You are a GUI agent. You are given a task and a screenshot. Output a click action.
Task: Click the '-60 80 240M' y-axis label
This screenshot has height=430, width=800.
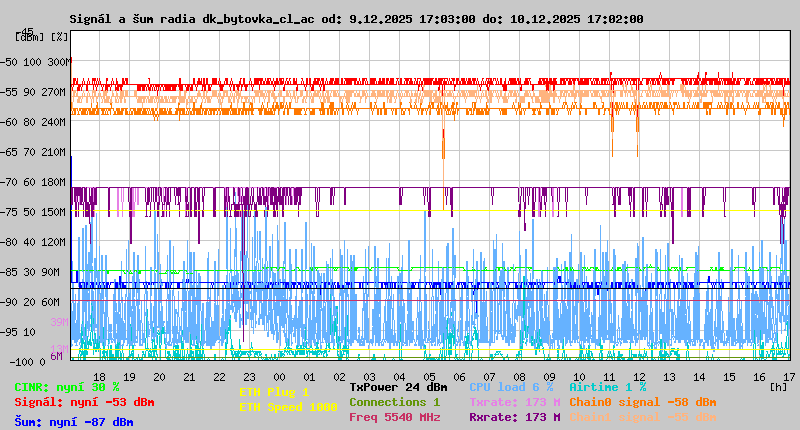point(33,122)
